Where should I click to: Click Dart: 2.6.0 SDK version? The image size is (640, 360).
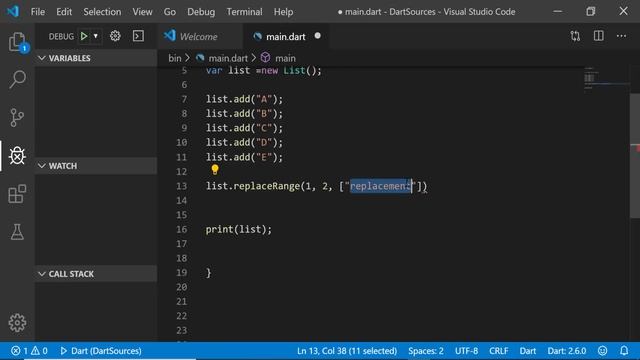567,351
